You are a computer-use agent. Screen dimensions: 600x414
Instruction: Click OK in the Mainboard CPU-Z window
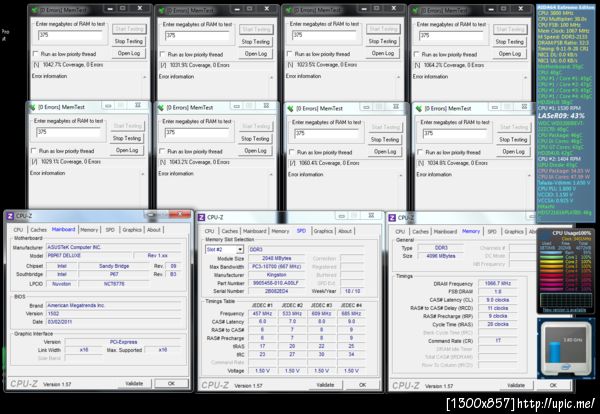tap(171, 383)
